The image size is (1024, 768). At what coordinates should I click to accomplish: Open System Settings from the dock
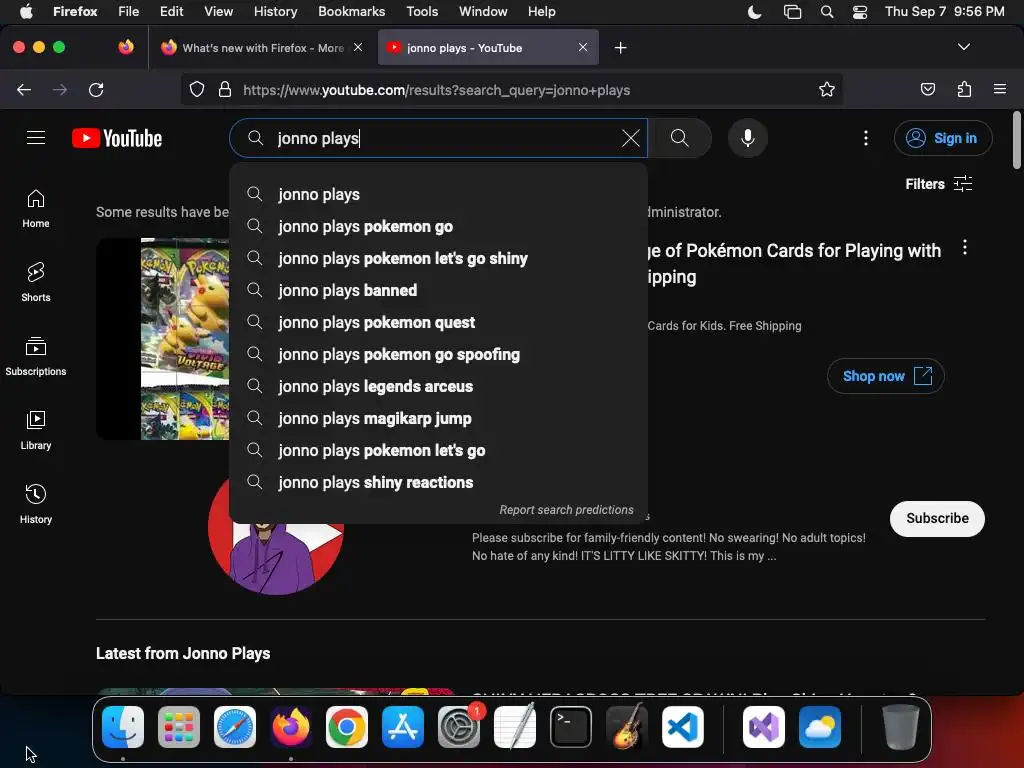tap(459, 727)
